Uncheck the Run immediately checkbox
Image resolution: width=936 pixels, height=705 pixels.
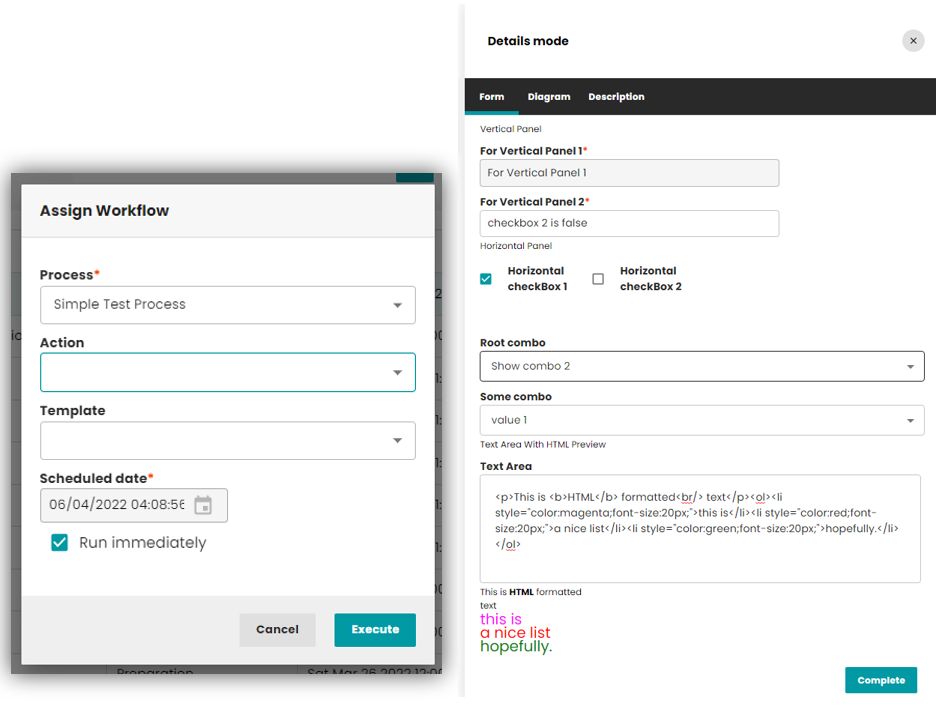click(60, 543)
